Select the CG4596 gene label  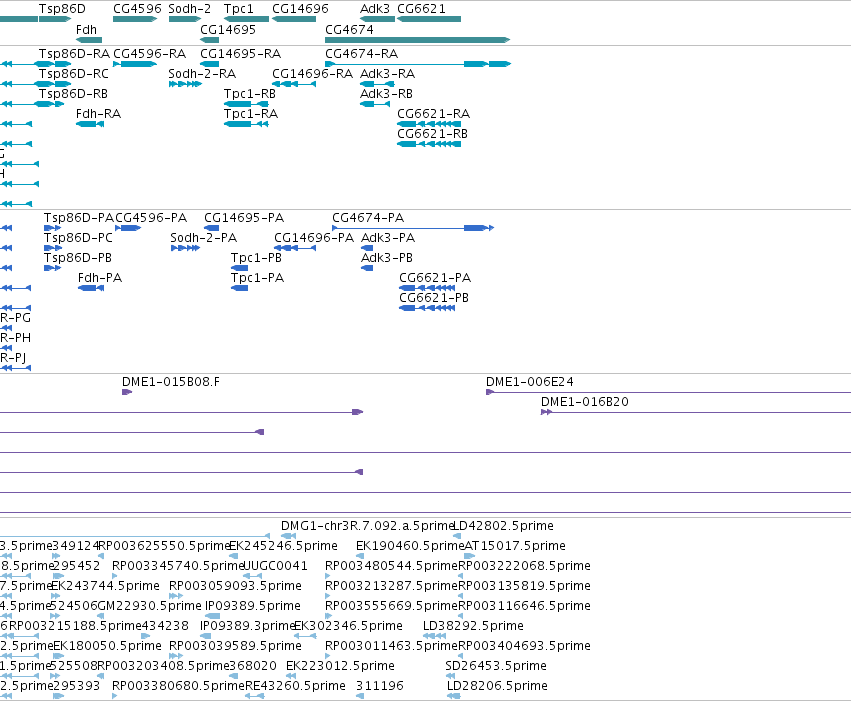click(x=137, y=9)
